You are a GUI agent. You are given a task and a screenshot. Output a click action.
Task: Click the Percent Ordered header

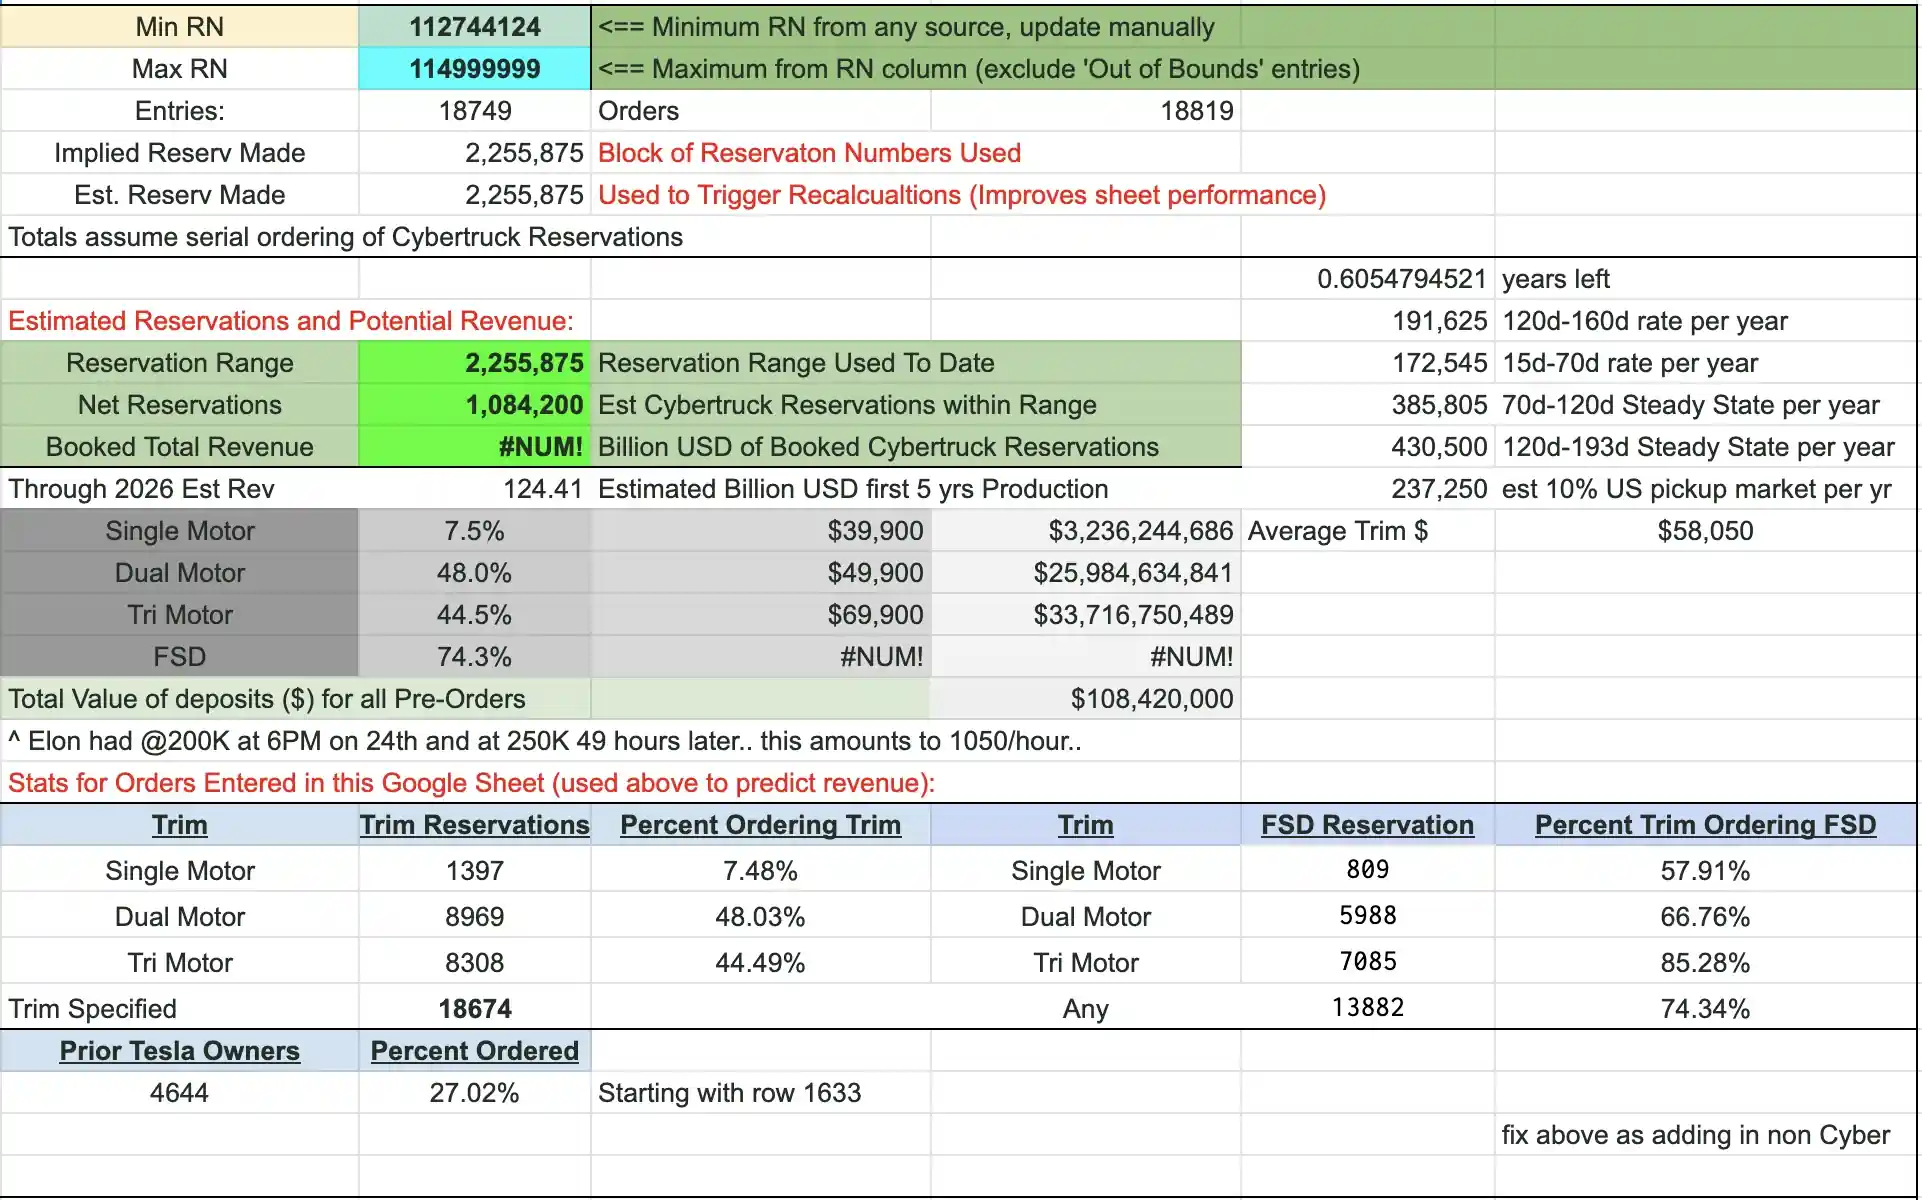(474, 1051)
